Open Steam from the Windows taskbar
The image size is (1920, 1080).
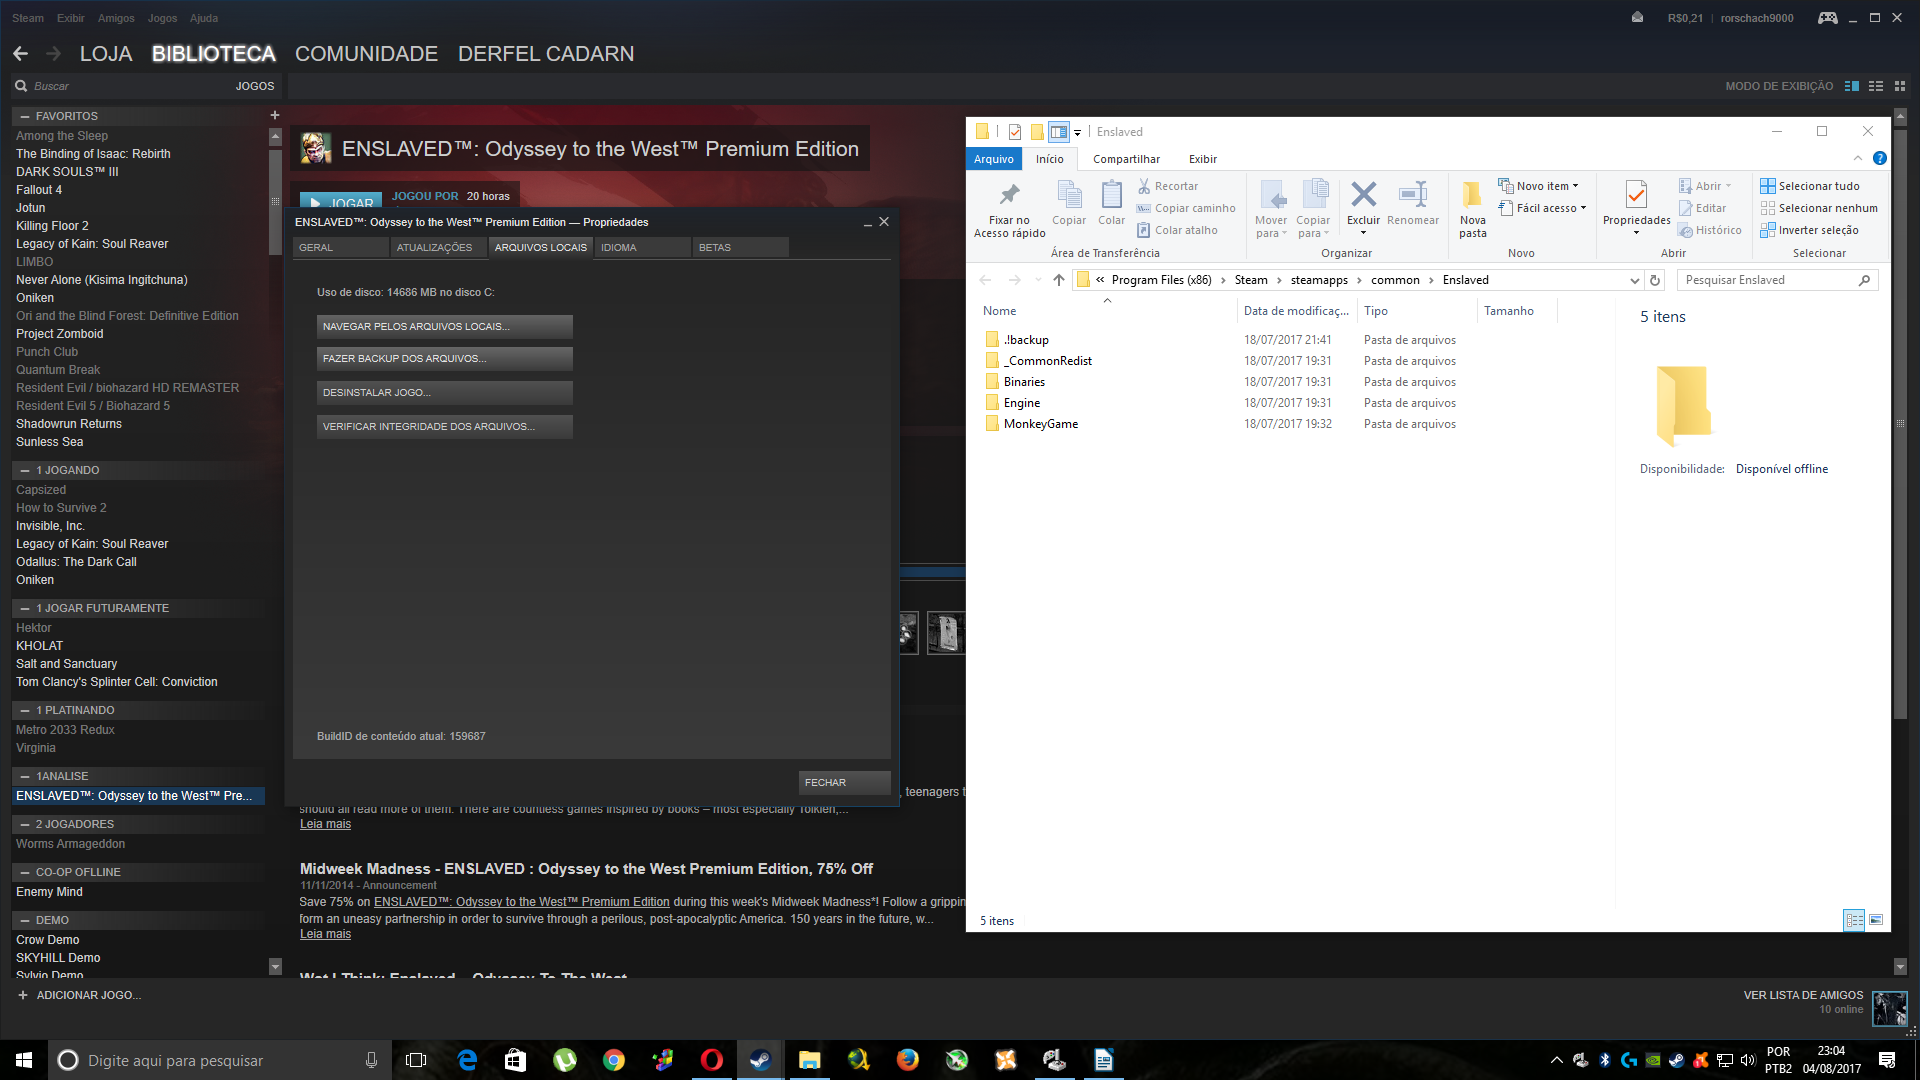760,1060
